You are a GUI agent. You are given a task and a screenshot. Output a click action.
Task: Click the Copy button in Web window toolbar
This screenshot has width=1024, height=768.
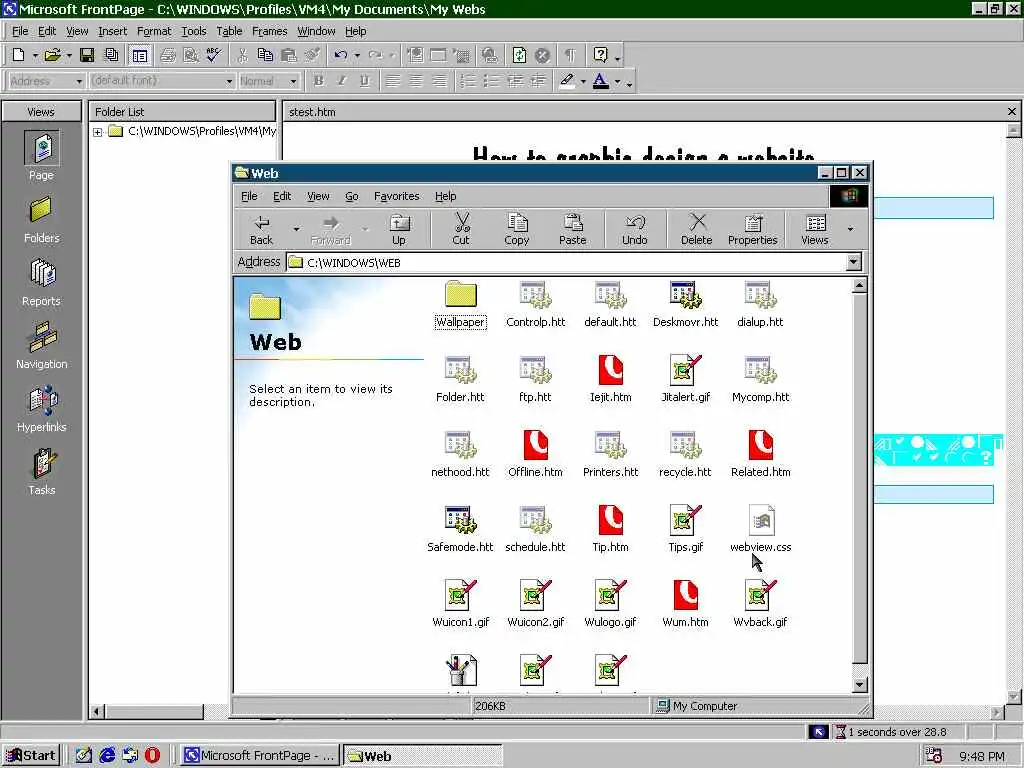coord(517,229)
